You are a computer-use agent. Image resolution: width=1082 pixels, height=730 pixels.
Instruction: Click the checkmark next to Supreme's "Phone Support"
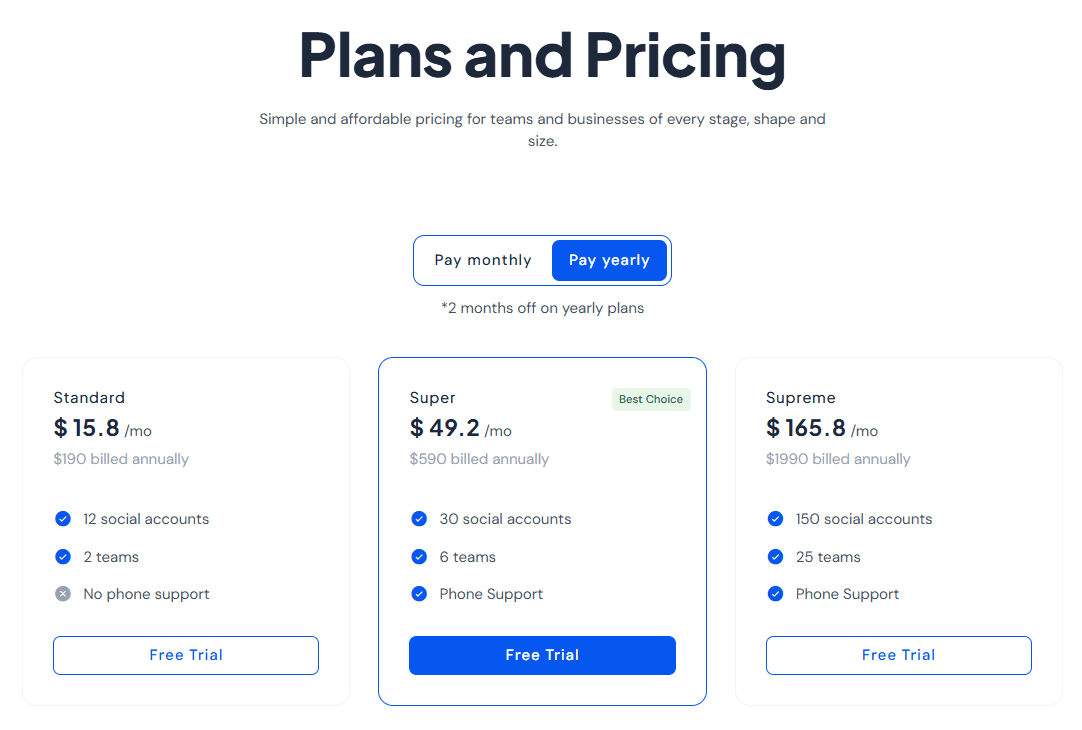coord(775,593)
